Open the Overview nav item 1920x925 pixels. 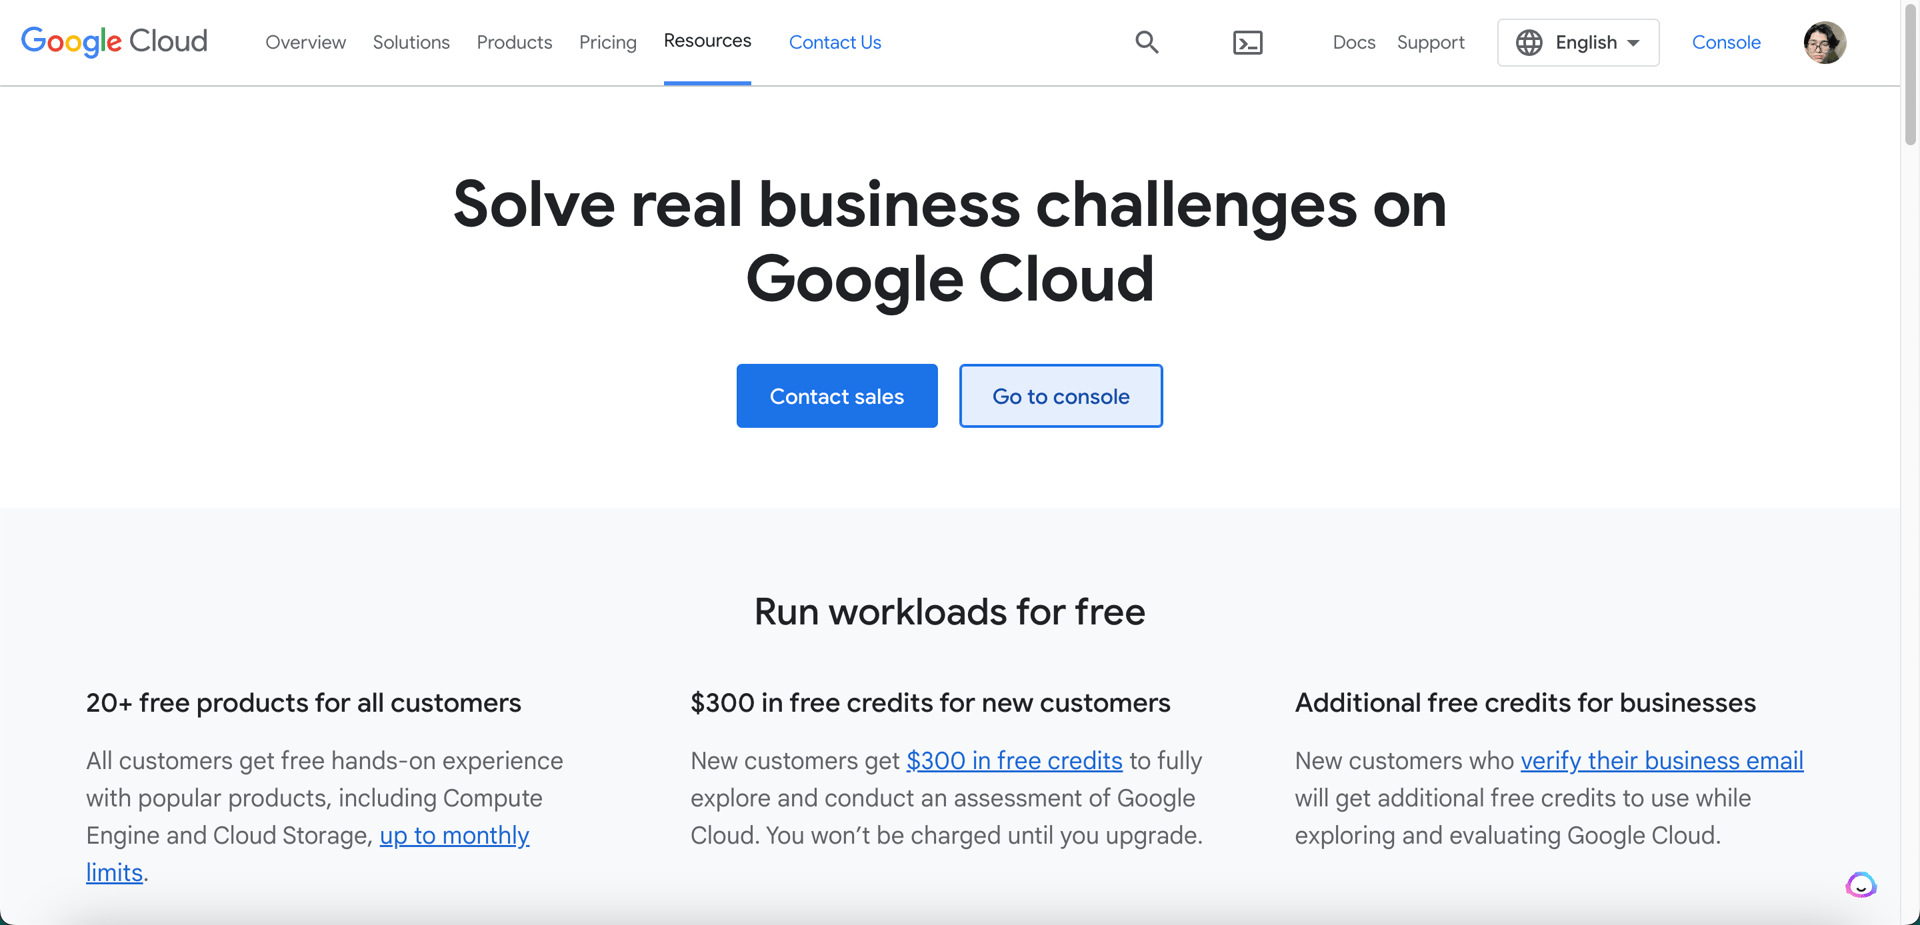pyautogui.click(x=305, y=42)
